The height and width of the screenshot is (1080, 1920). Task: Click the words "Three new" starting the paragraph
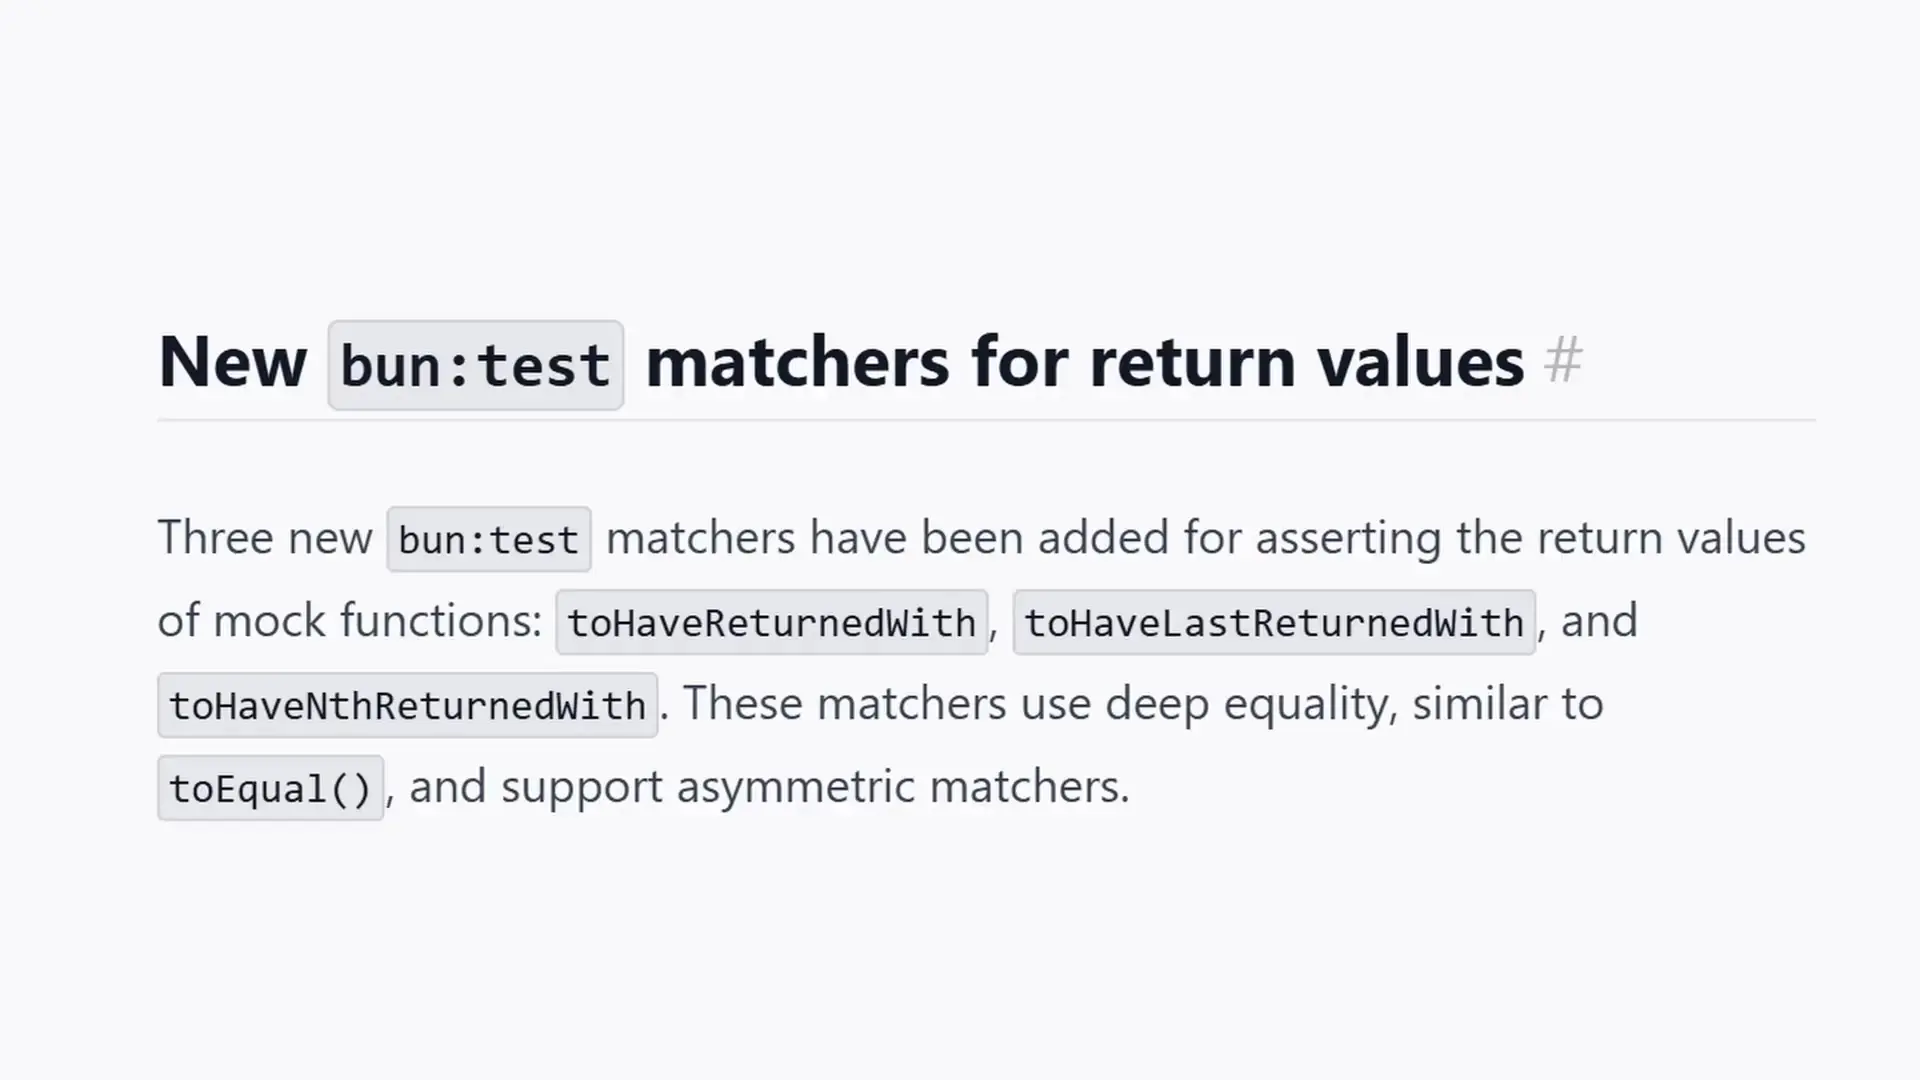(x=264, y=538)
